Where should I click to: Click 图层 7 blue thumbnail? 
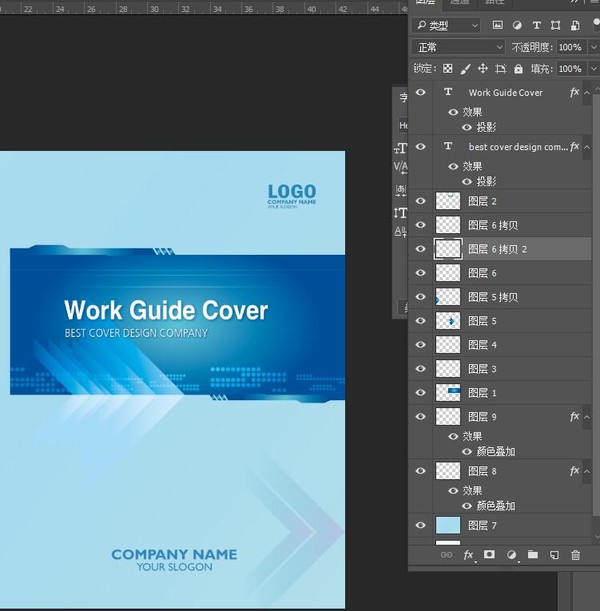pyautogui.click(x=448, y=525)
